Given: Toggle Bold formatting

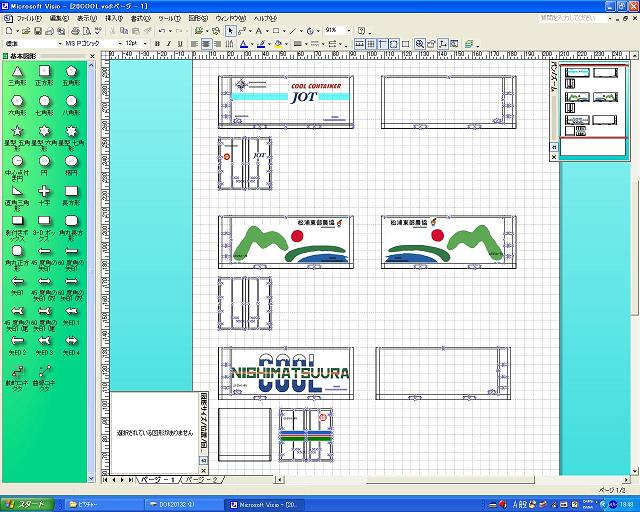Looking at the screenshot, I should (x=157, y=44).
